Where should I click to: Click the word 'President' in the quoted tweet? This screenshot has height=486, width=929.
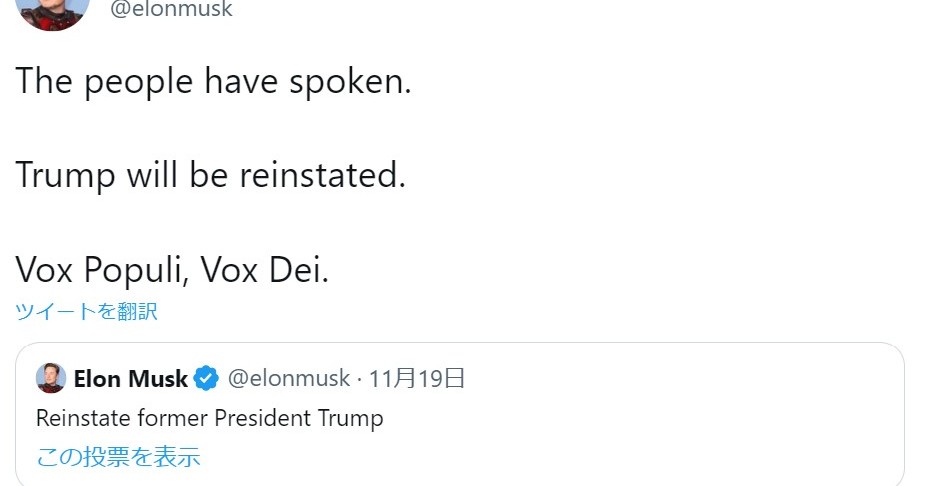click(x=262, y=418)
